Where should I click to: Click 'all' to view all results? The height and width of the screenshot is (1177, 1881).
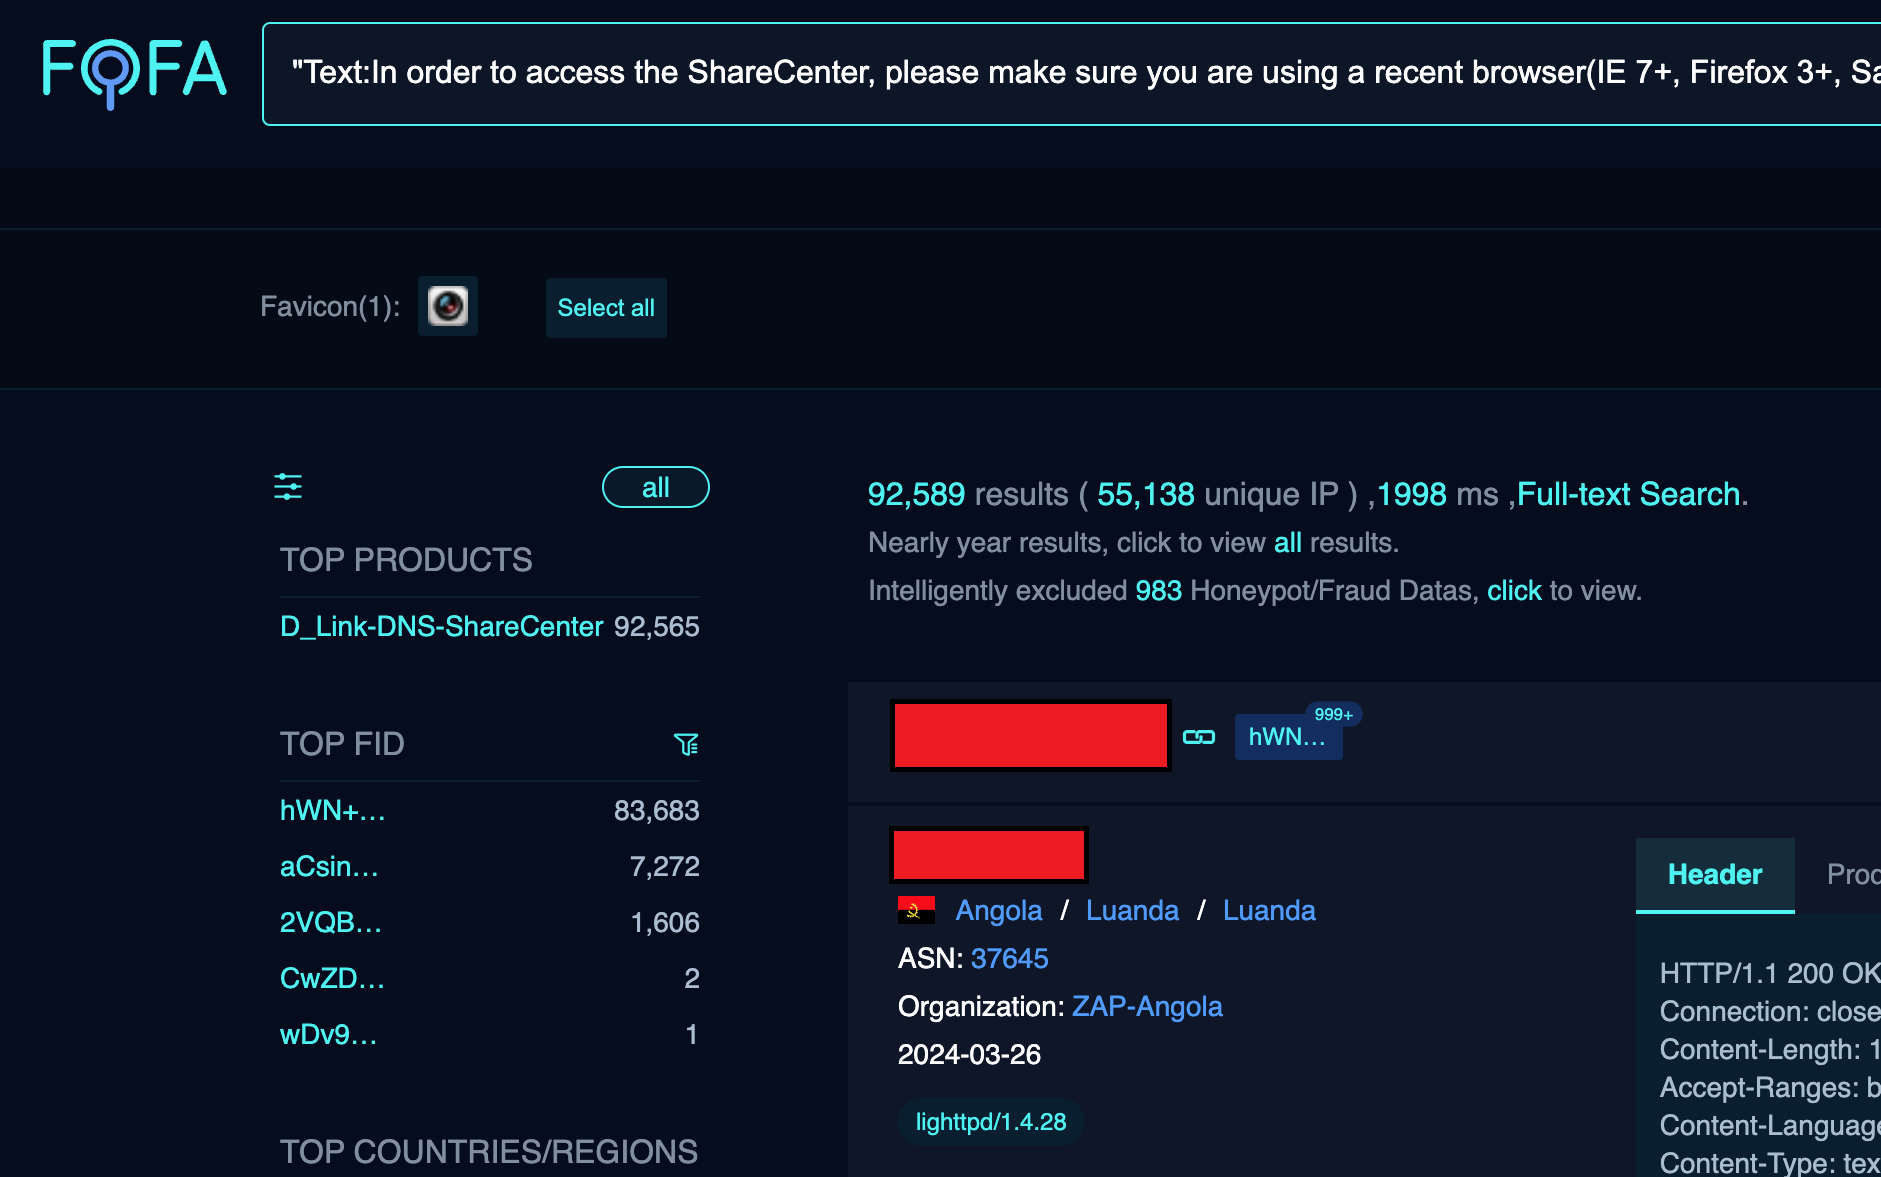[1287, 543]
